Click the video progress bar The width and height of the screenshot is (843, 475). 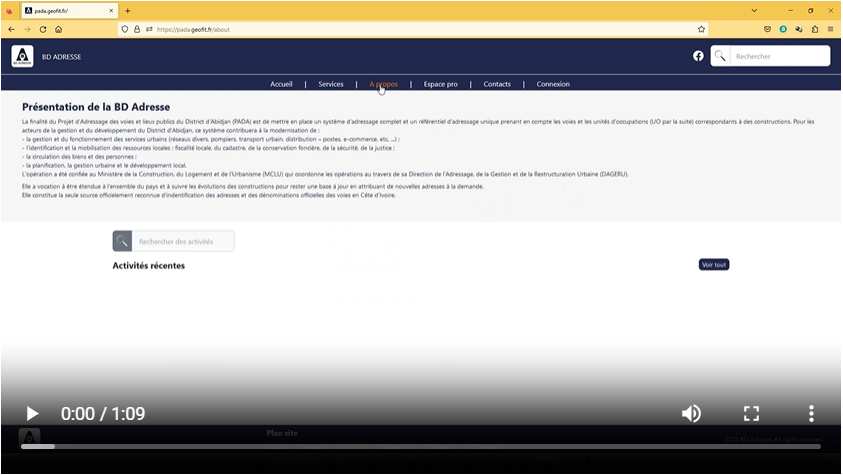point(420,446)
